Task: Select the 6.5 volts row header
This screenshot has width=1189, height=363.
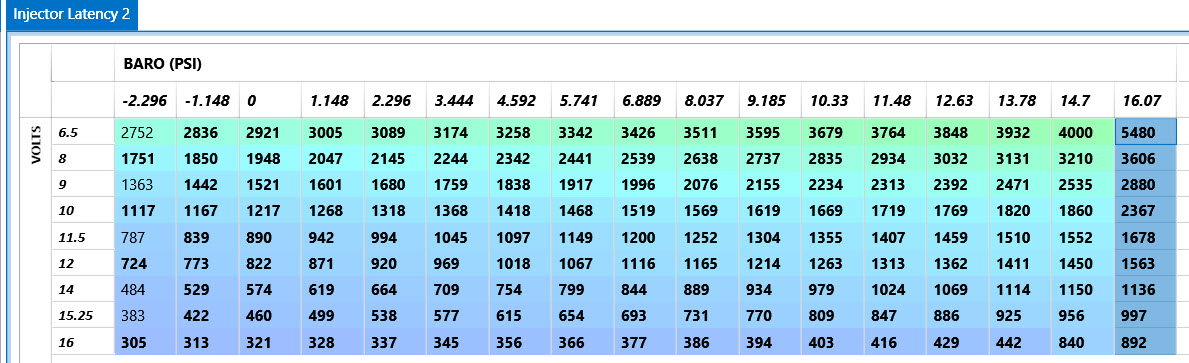Action: [x=83, y=133]
